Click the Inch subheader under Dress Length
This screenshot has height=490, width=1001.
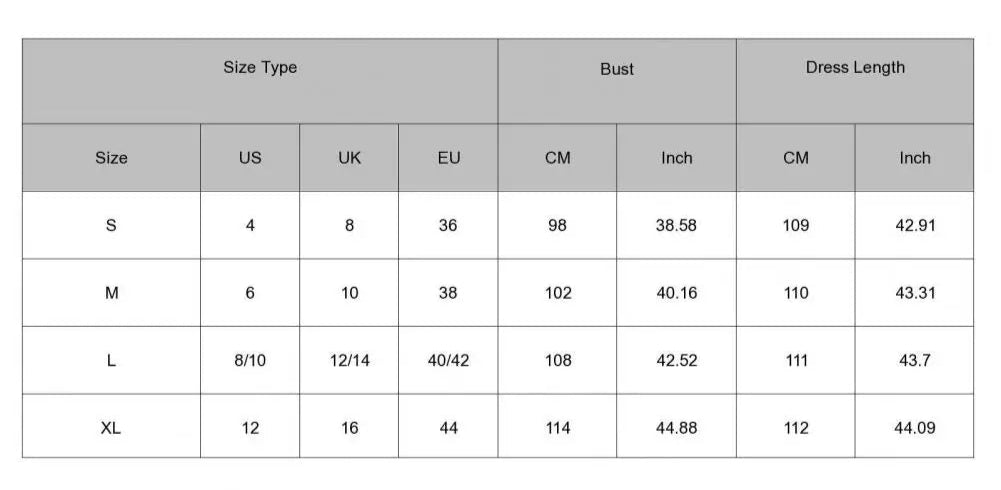915,158
